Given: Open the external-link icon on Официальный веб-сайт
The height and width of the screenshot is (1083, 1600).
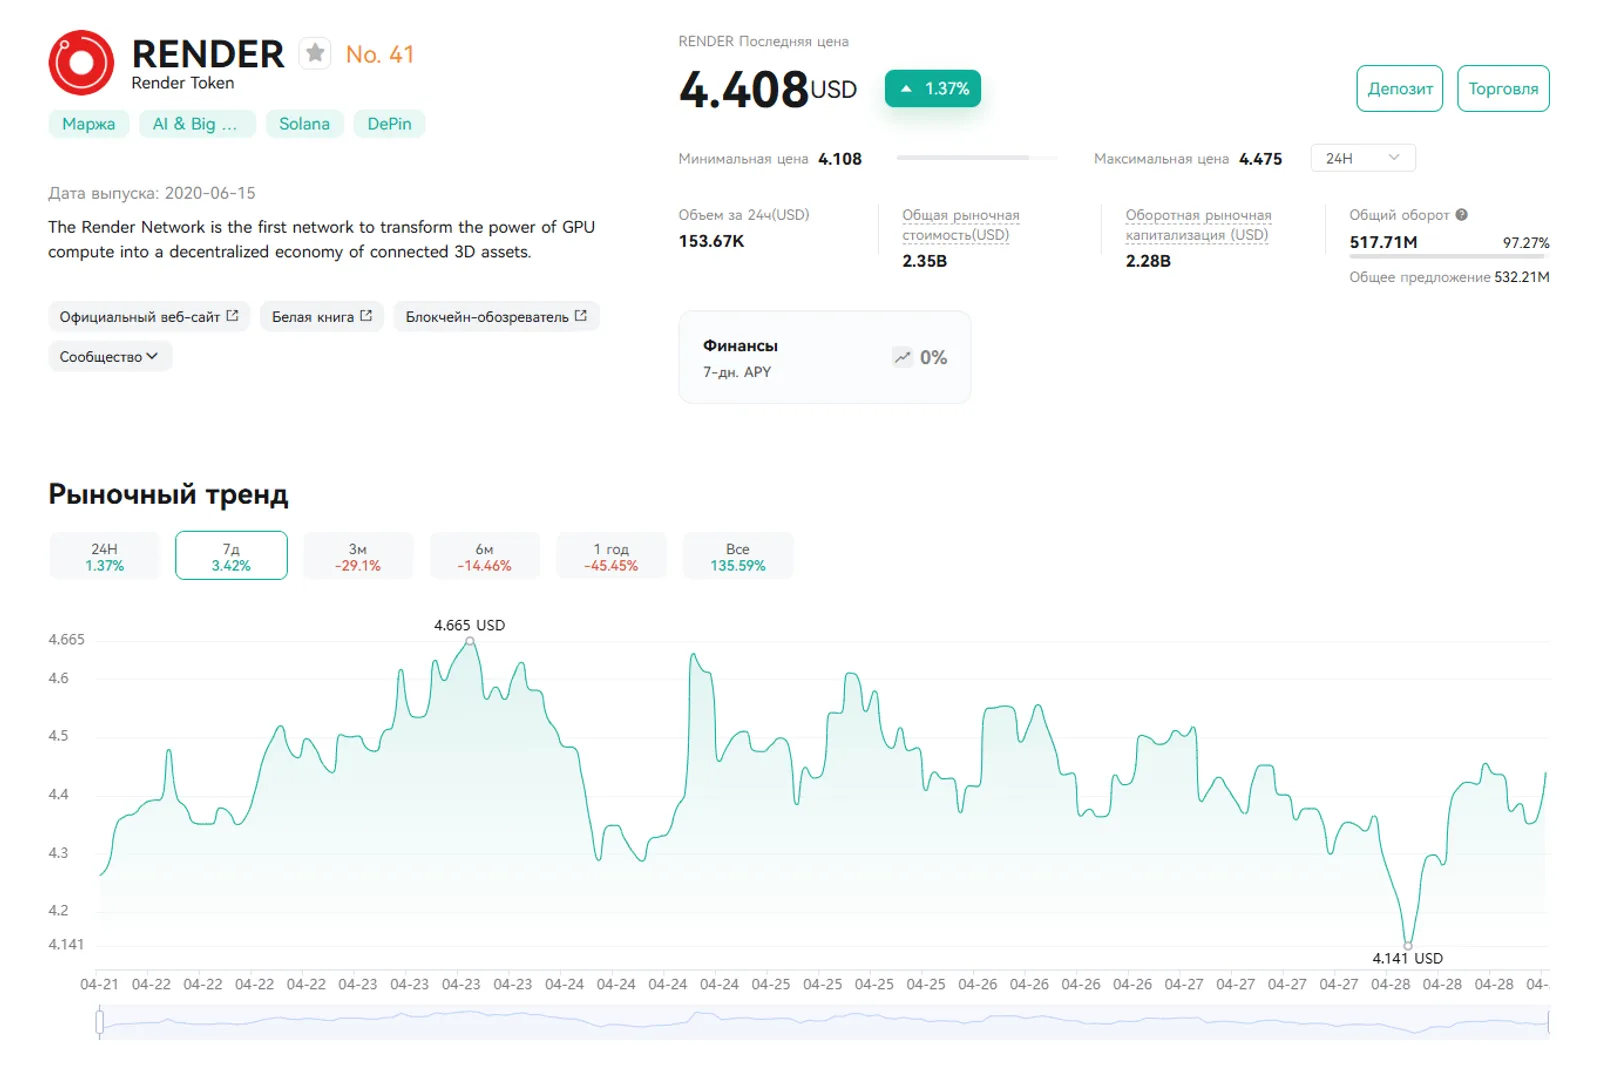Looking at the screenshot, I should [232, 316].
